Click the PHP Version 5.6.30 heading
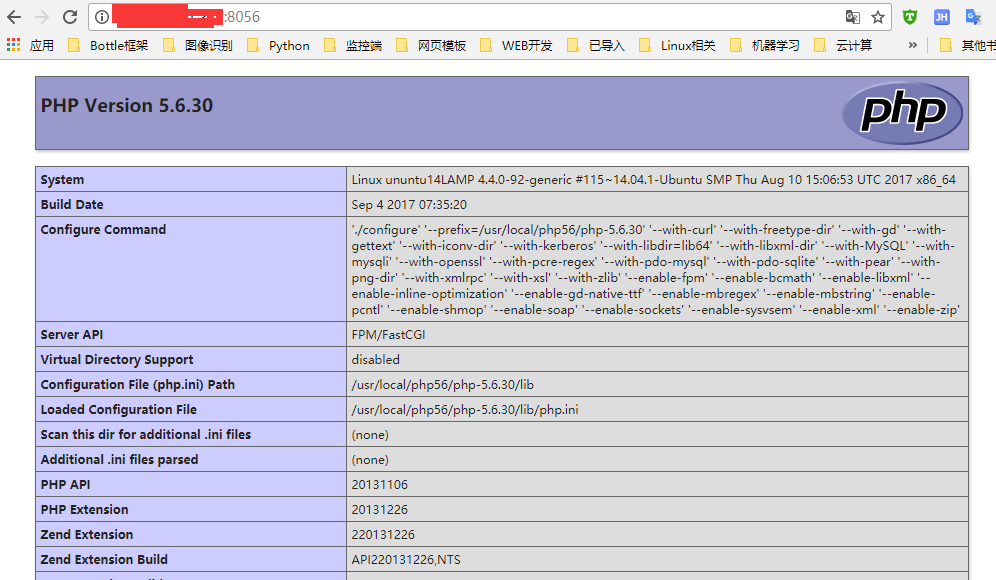This screenshot has width=996, height=580. (x=127, y=105)
